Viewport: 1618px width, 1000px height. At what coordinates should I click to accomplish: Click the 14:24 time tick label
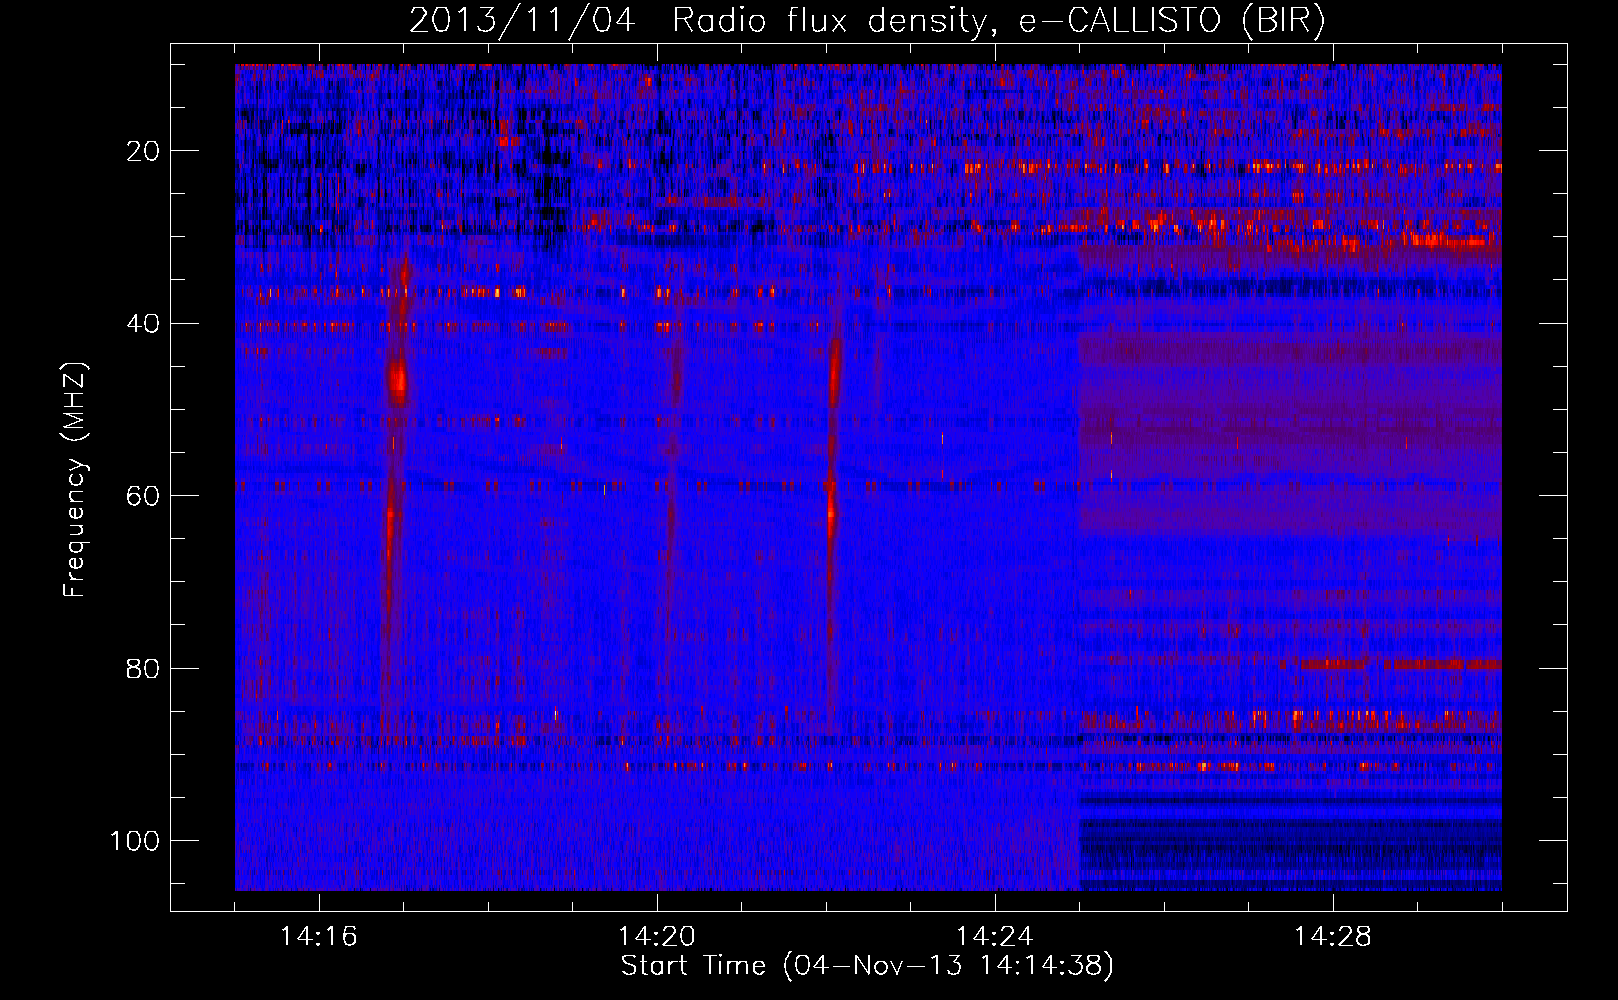click(995, 937)
